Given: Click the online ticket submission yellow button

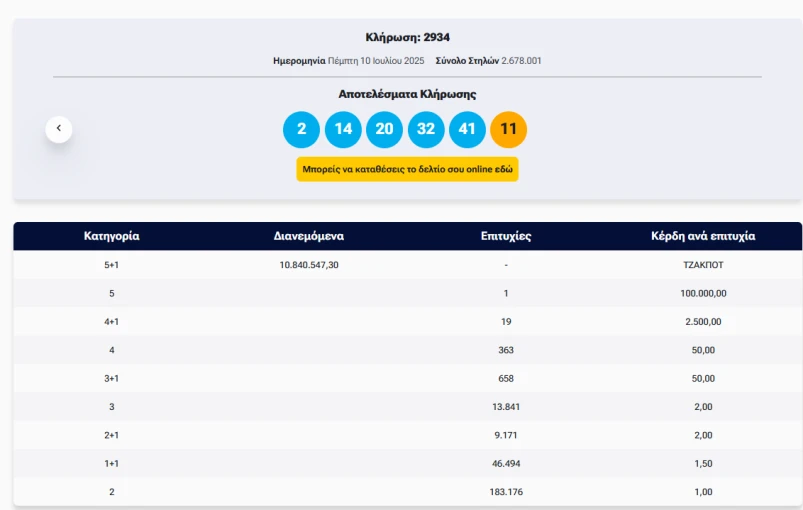Looking at the screenshot, I should point(407,169).
